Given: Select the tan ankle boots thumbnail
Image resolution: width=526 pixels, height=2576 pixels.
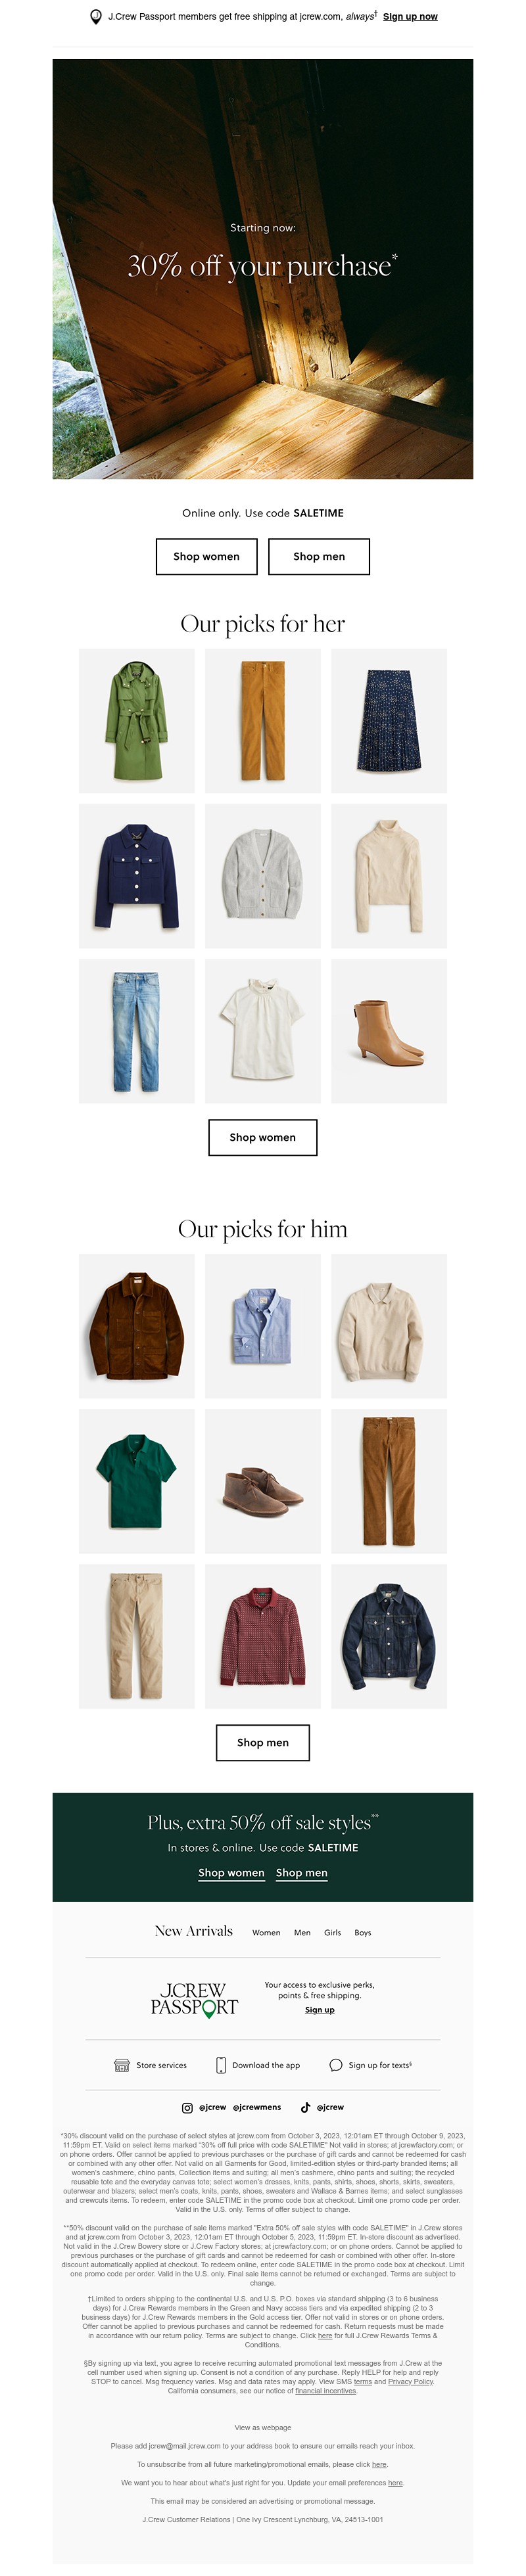Looking at the screenshot, I should click(x=389, y=1031).
